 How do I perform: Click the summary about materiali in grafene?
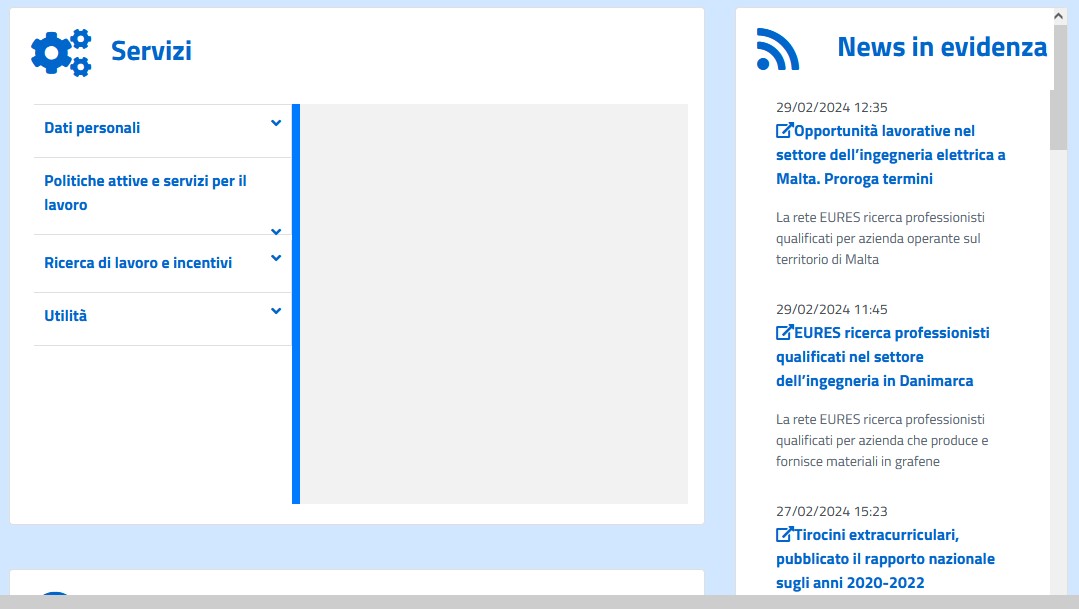pos(882,440)
